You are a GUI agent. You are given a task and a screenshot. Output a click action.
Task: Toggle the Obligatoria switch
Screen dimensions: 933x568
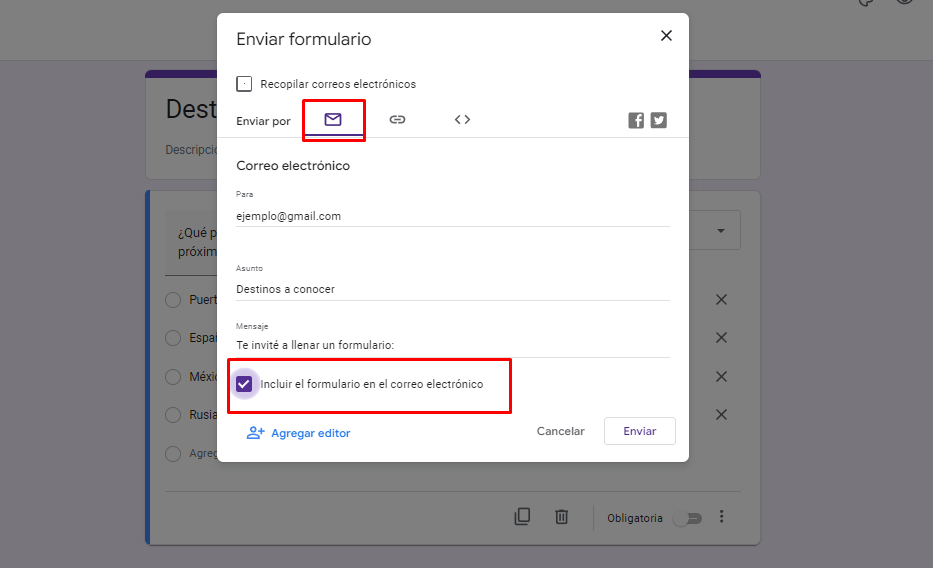tap(687, 518)
